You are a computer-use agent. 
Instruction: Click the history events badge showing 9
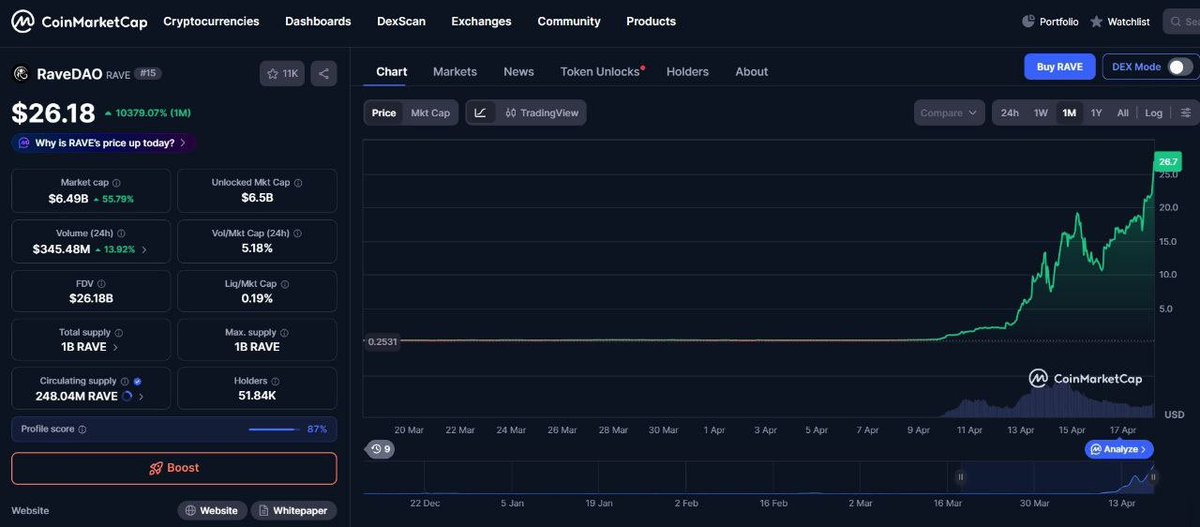click(x=381, y=449)
